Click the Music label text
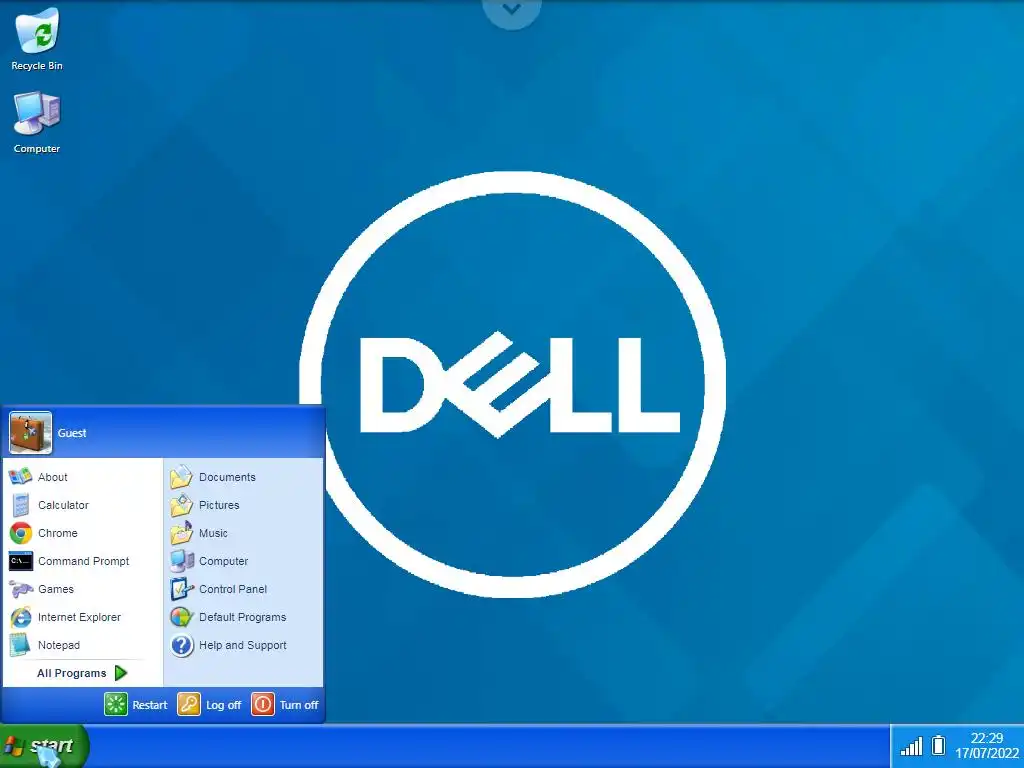The height and width of the screenshot is (768, 1024). (x=213, y=534)
